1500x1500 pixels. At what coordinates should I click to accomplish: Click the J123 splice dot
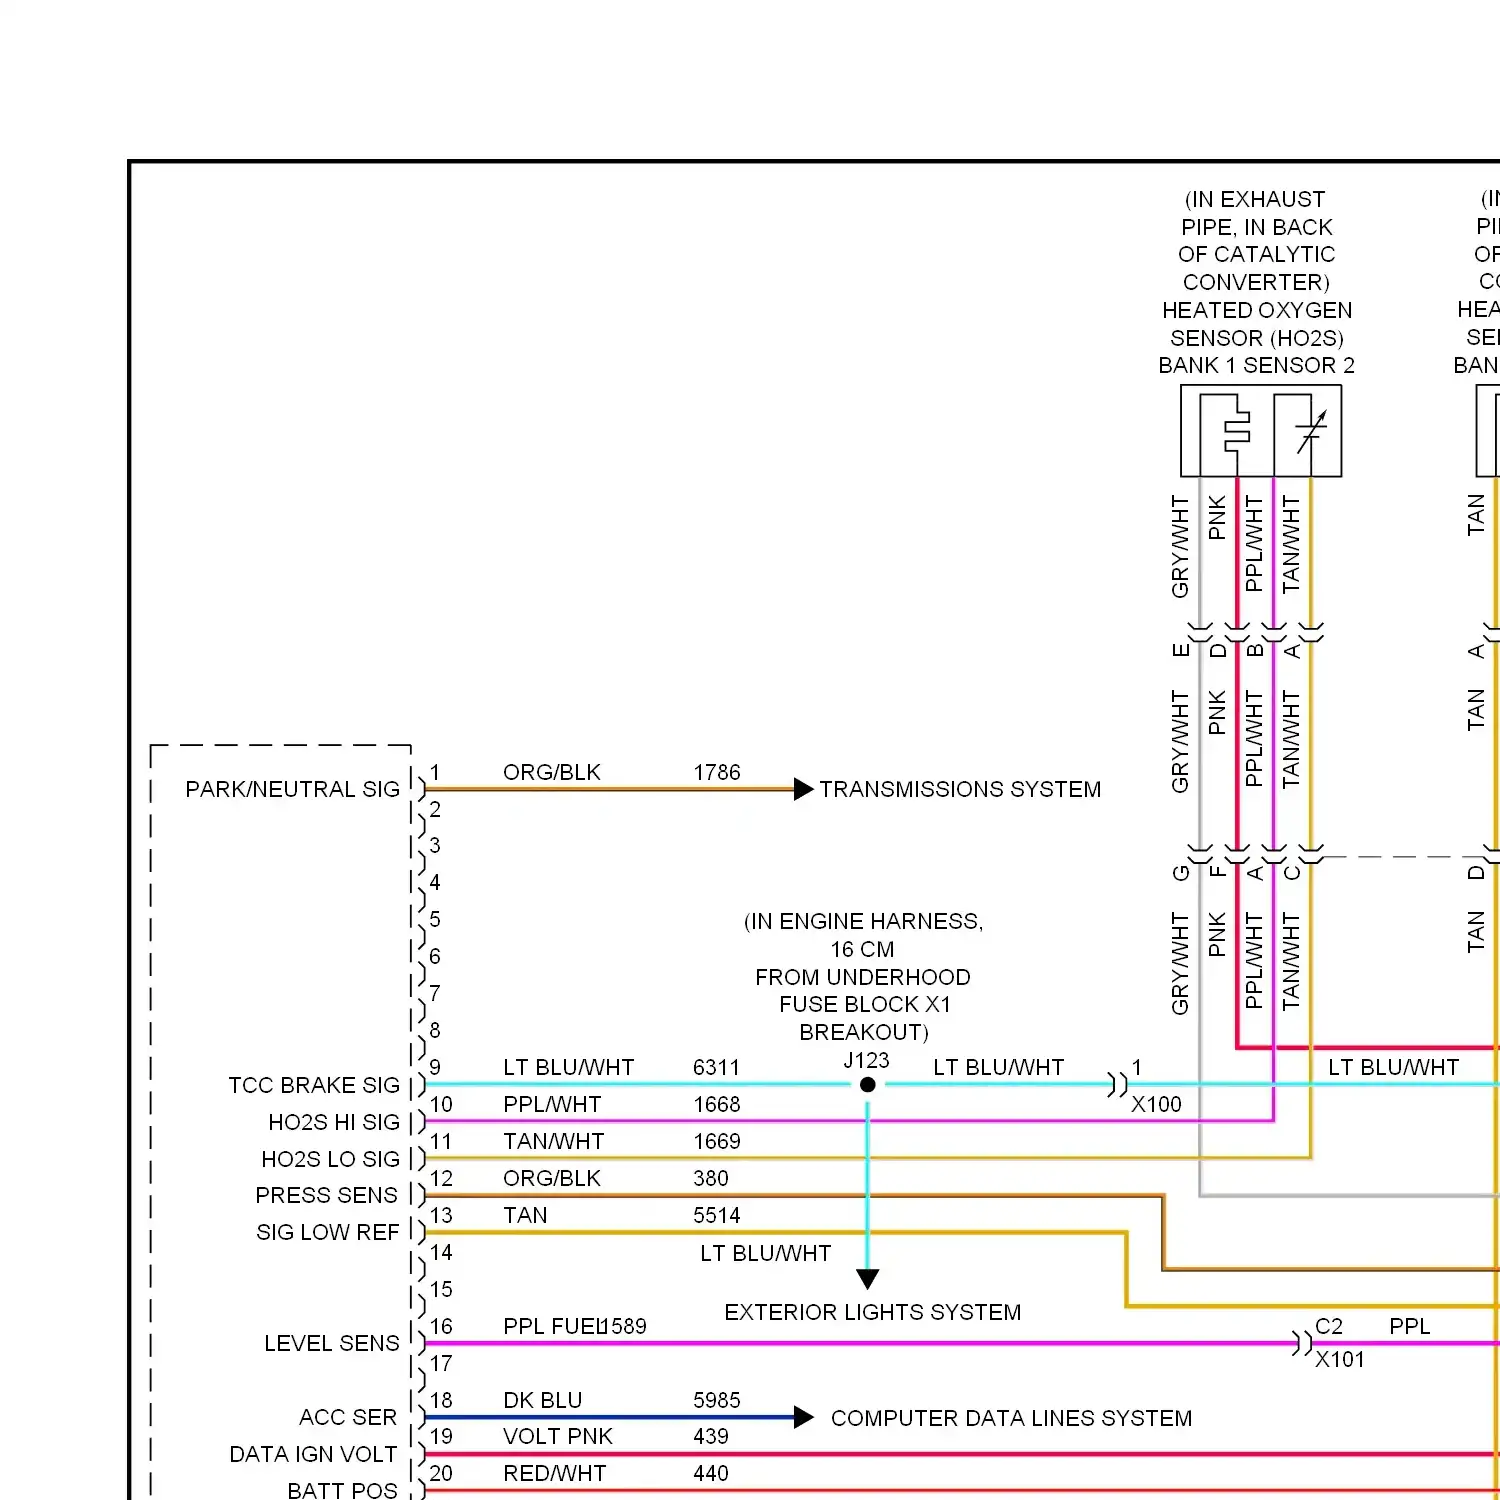pos(868,1085)
